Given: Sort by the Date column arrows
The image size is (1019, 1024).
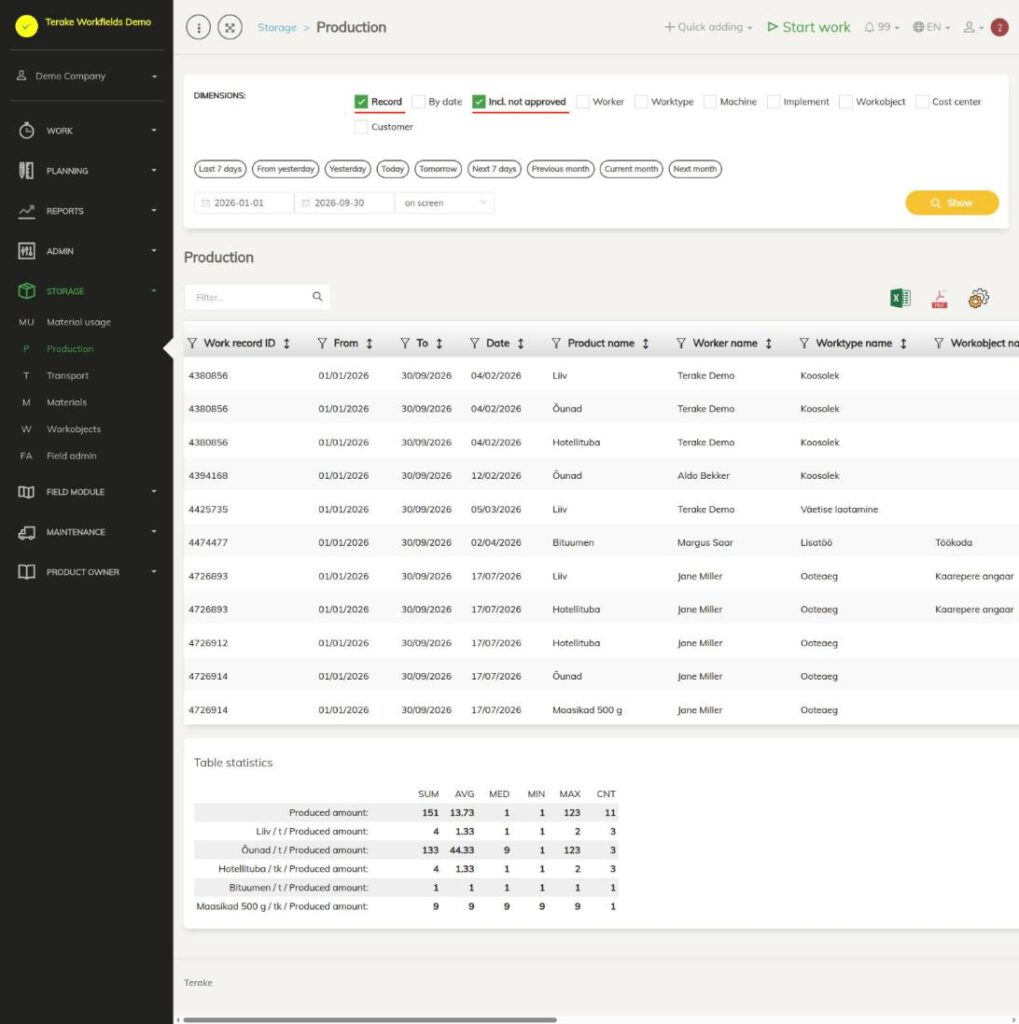Looking at the screenshot, I should point(521,344).
